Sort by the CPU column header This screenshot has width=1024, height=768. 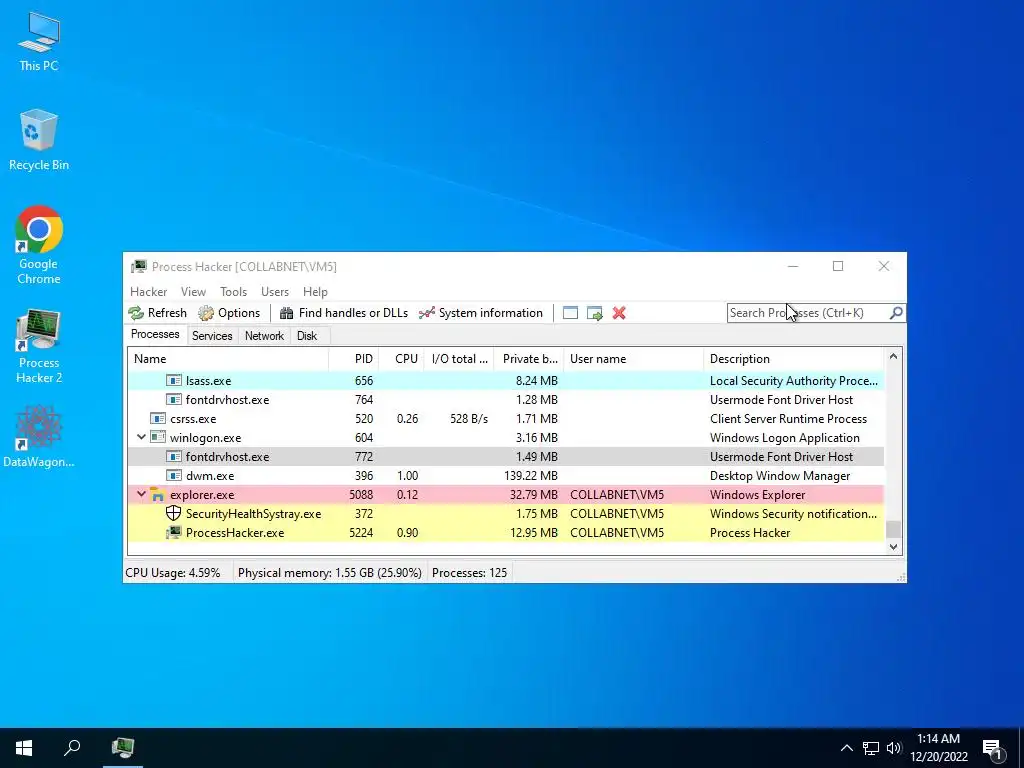click(x=401, y=359)
